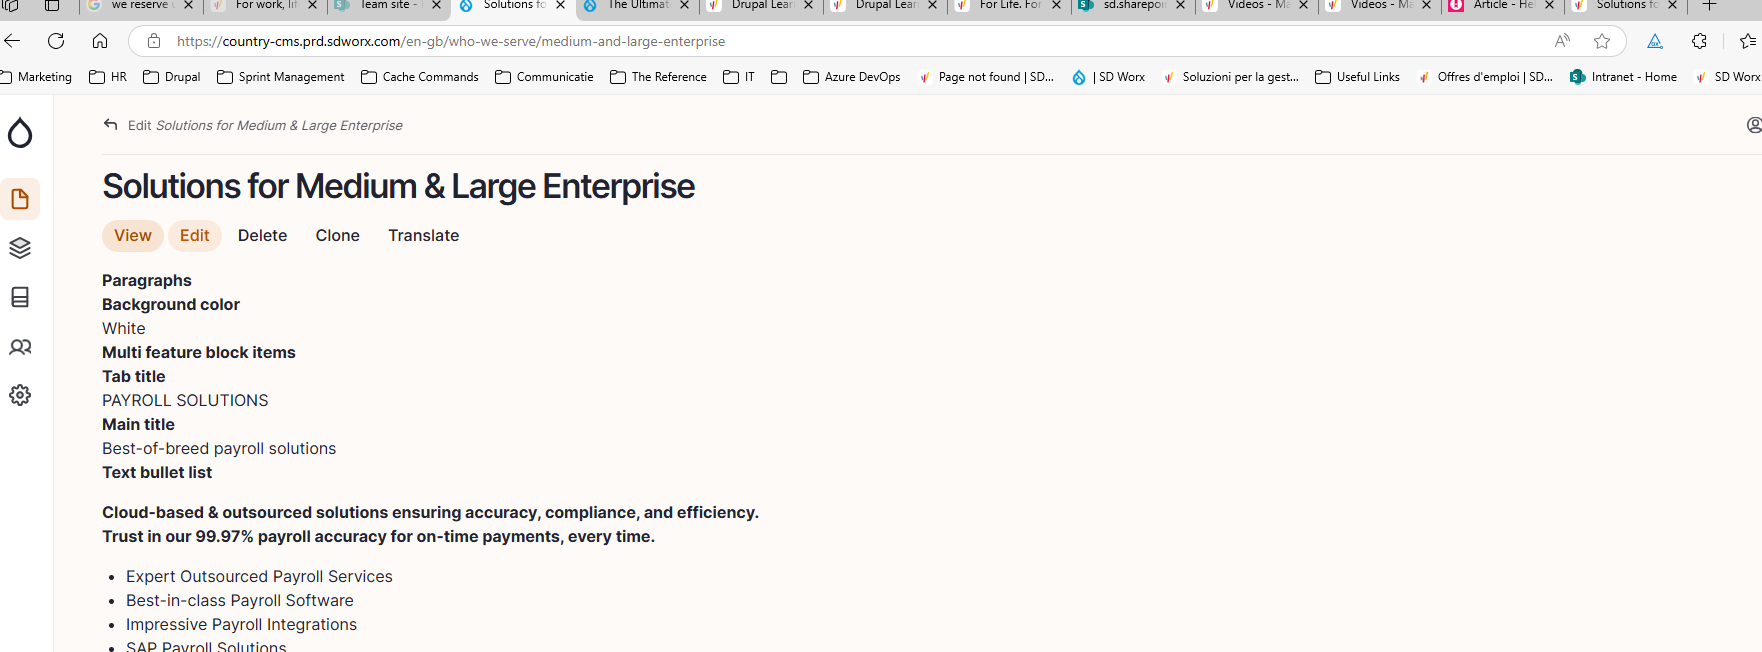Open the Configuration gear icon in sidebar
Image resolution: width=1762 pixels, height=652 pixels.
click(20, 395)
